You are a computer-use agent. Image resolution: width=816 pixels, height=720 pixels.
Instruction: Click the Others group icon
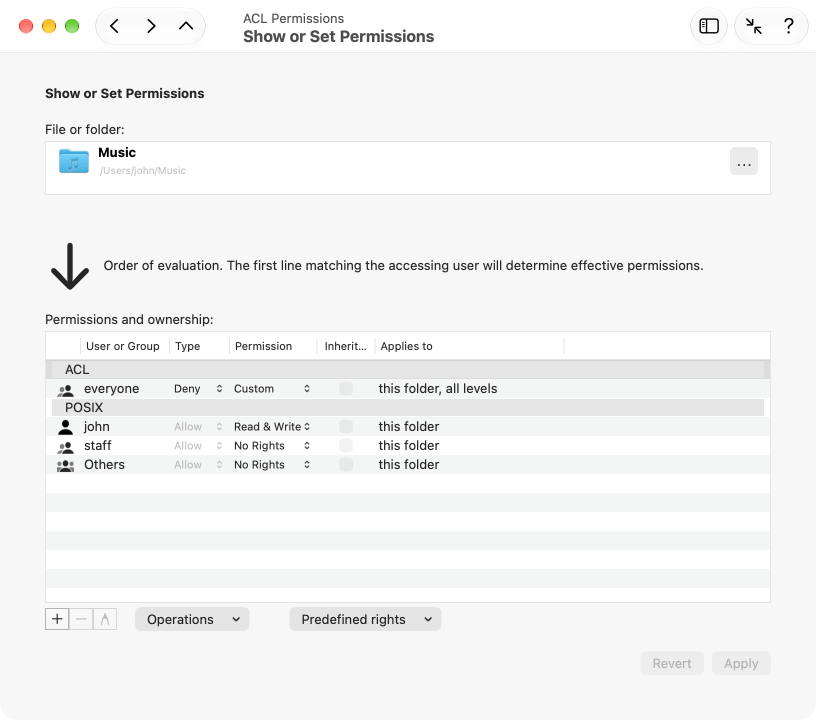click(66, 466)
